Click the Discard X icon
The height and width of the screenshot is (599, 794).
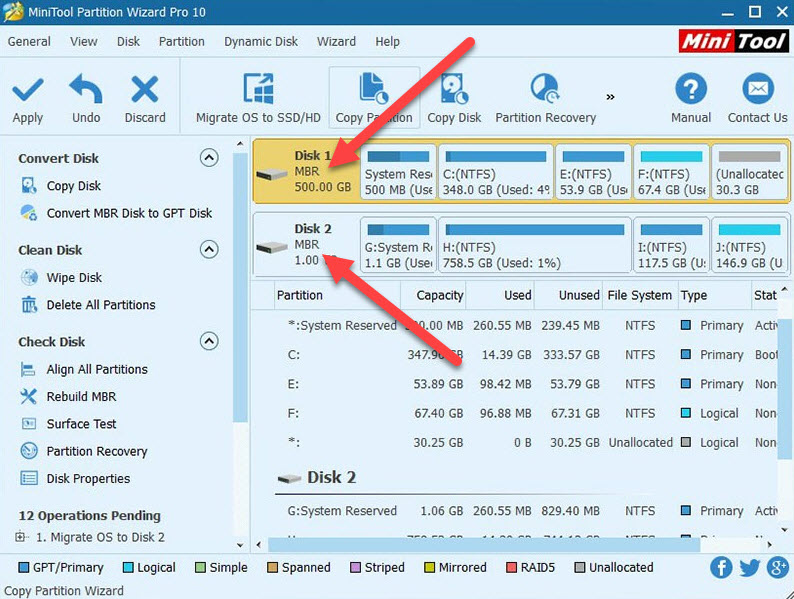pos(145,91)
